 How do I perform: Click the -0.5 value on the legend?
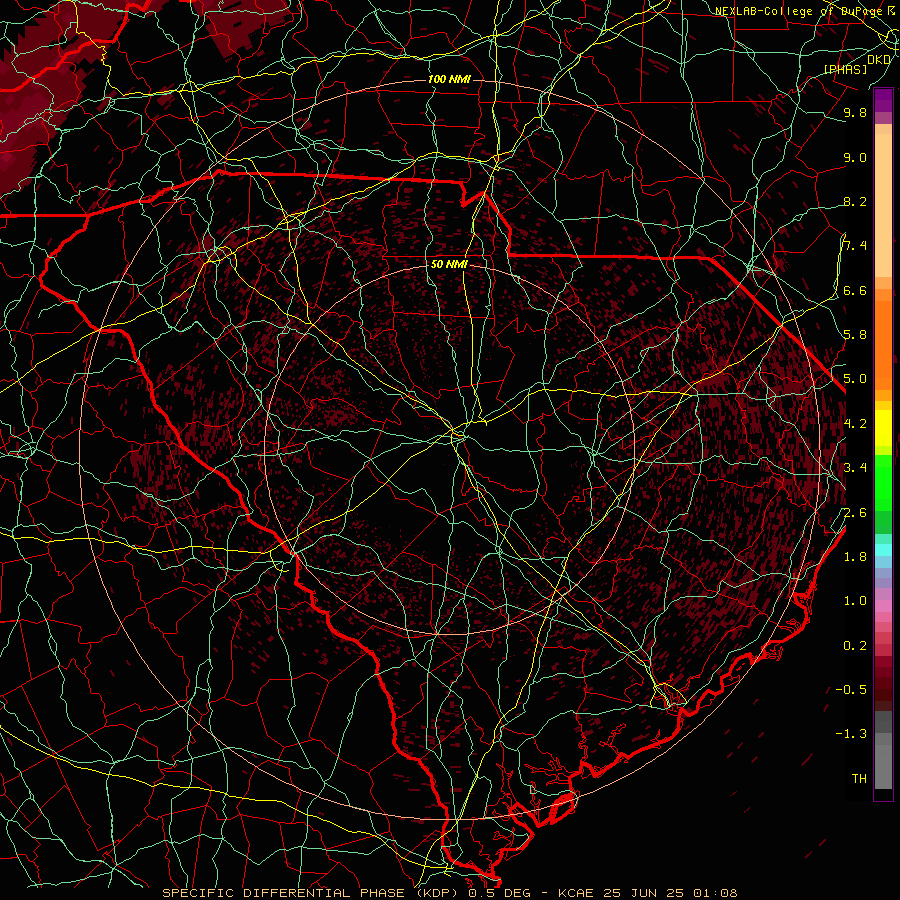(851, 690)
